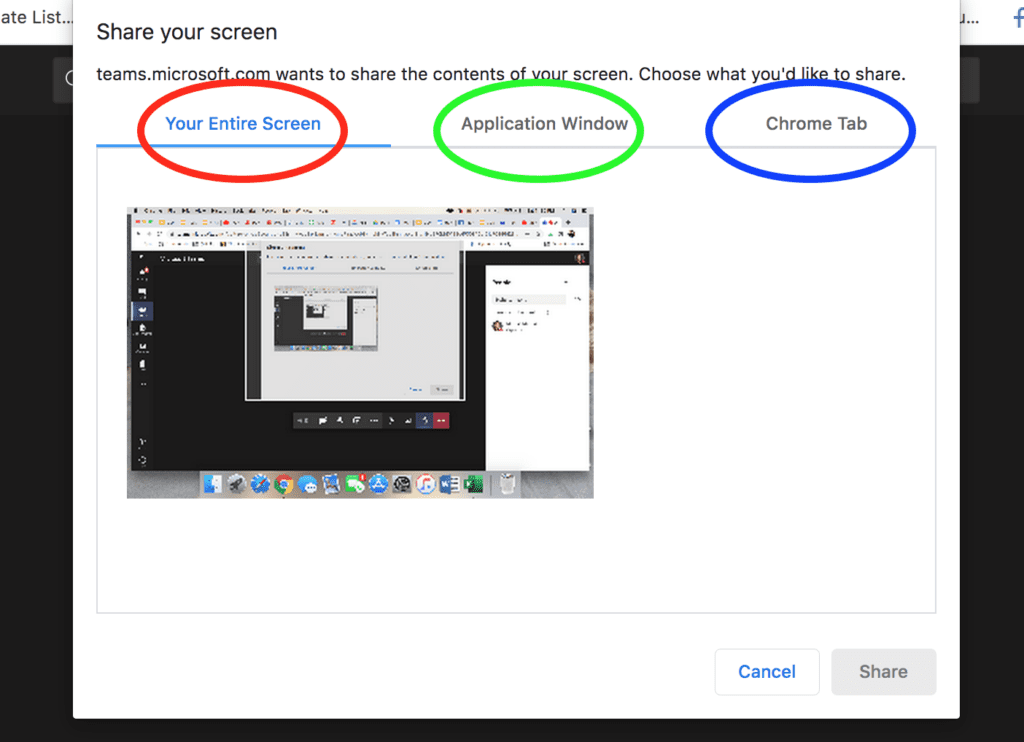This screenshot has width=1024, height=742.
Task: Switch to the Application Window tab
Action: pyautogui.click(x=544, y=123)
